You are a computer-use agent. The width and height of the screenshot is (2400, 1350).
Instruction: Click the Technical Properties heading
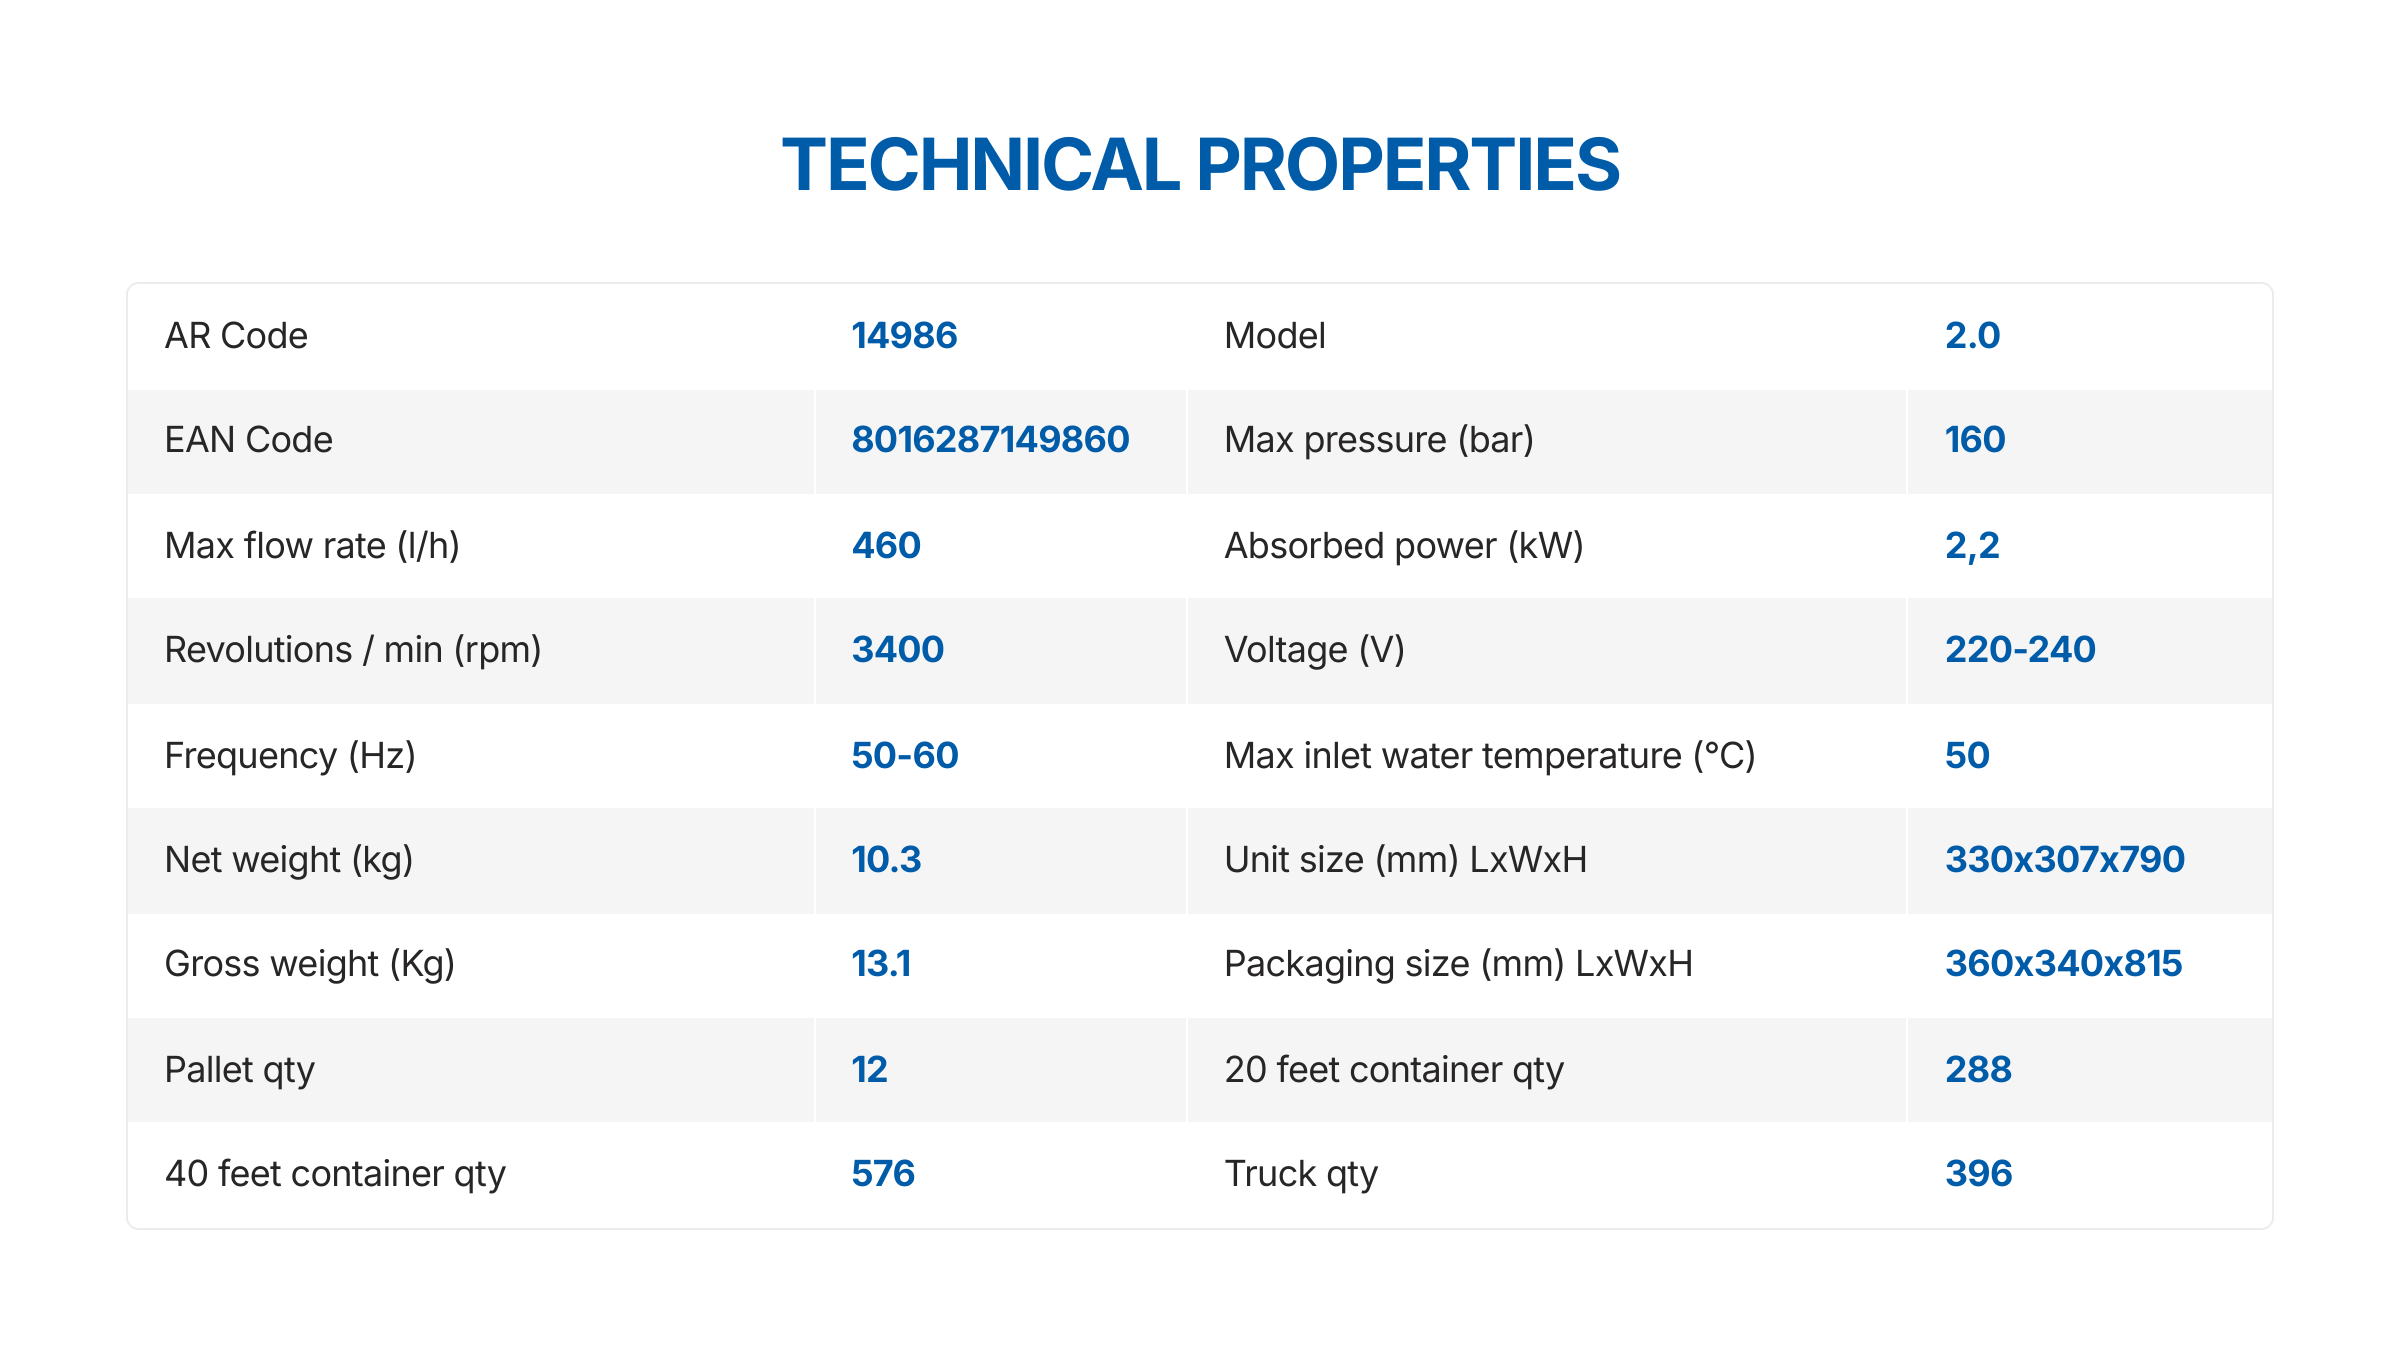click(1200, 165)
